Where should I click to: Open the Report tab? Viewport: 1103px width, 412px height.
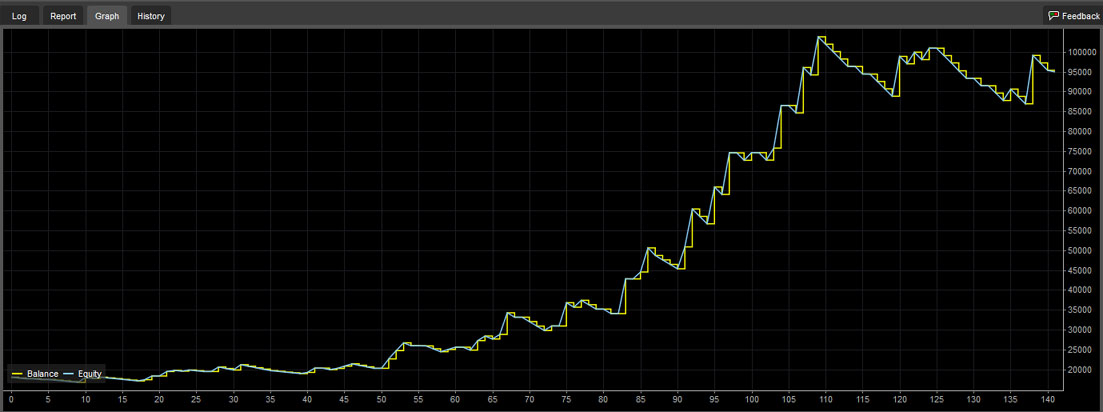[63, 16]
